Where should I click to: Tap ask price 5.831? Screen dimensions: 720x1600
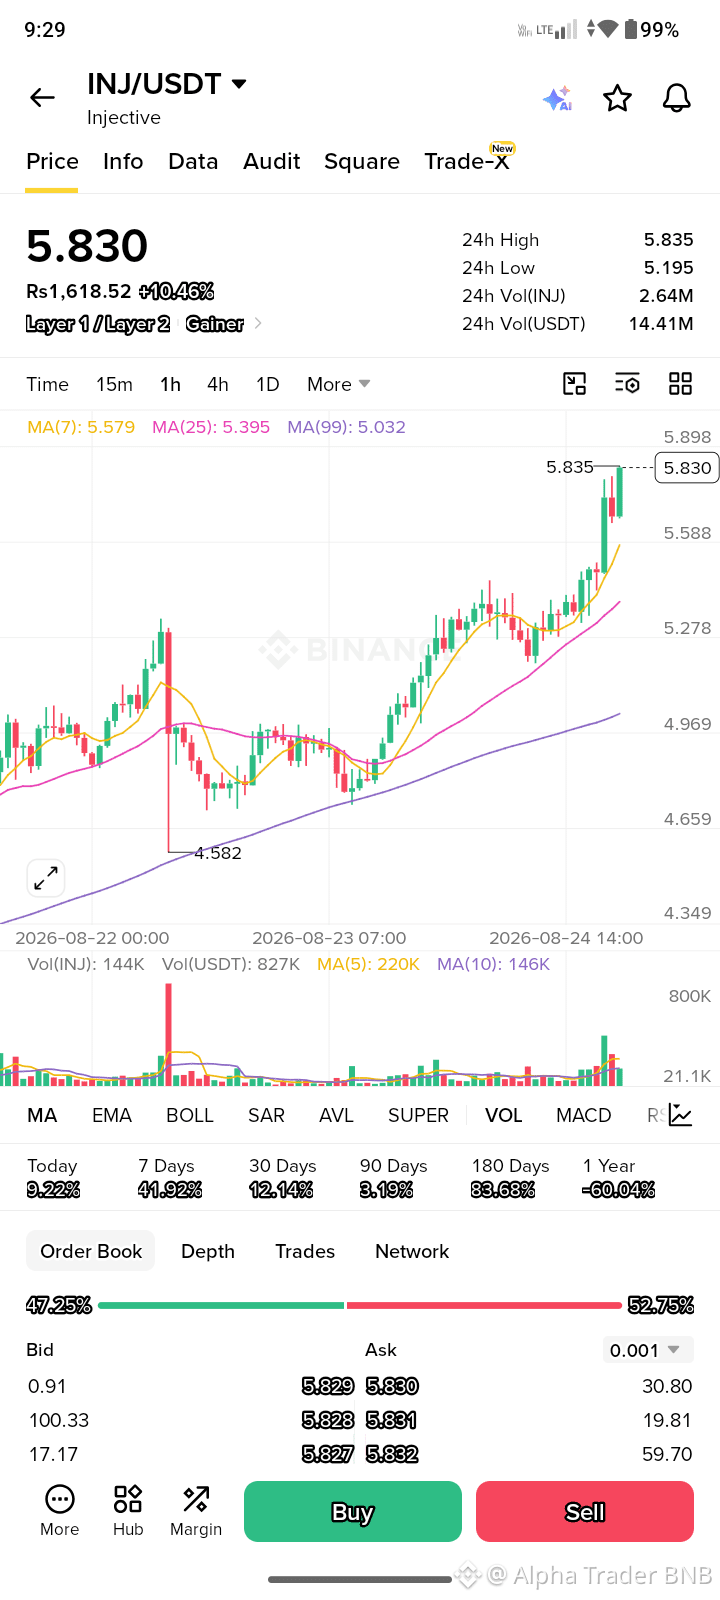(392, 1420)
